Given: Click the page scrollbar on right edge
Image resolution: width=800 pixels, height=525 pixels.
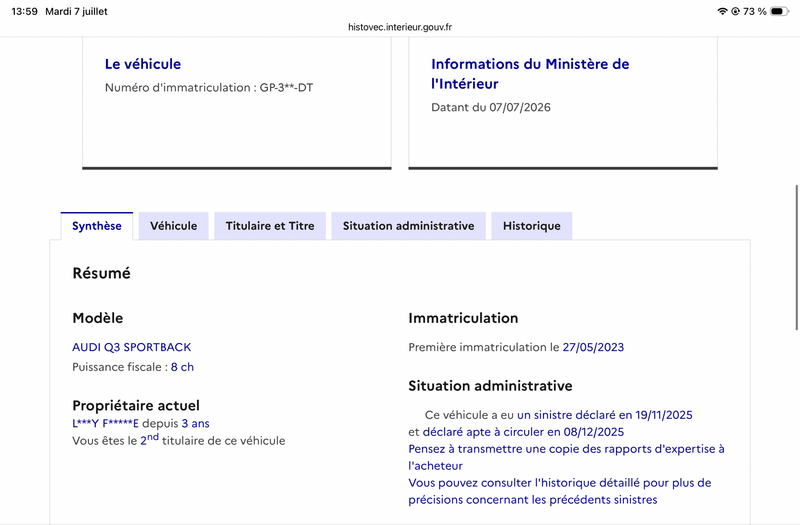Looking at the screenshot, I should (x=796, y=258).
